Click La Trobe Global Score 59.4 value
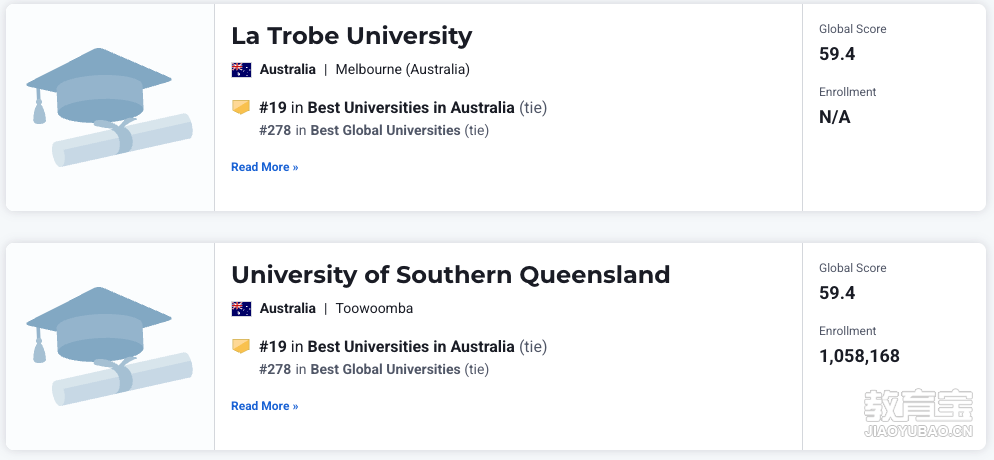This screenshot has height=460, width=994. pos(837,54)
